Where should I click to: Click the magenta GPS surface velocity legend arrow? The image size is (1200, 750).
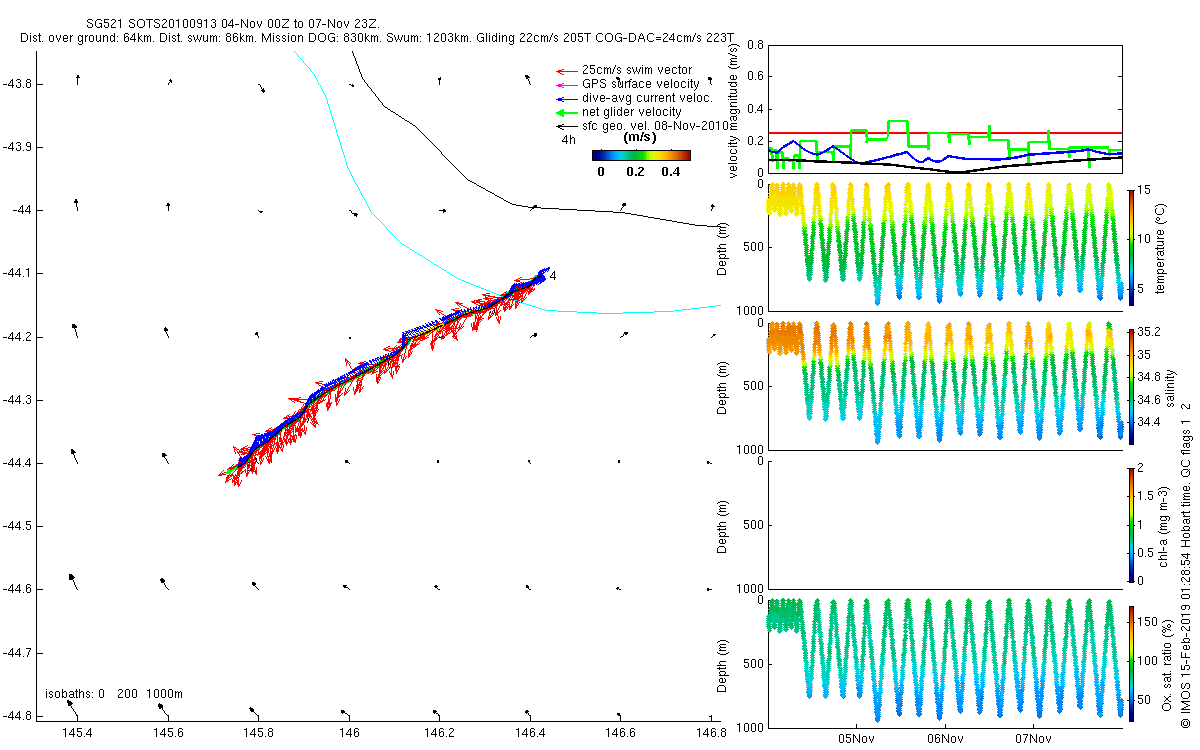tap(566, 85)
